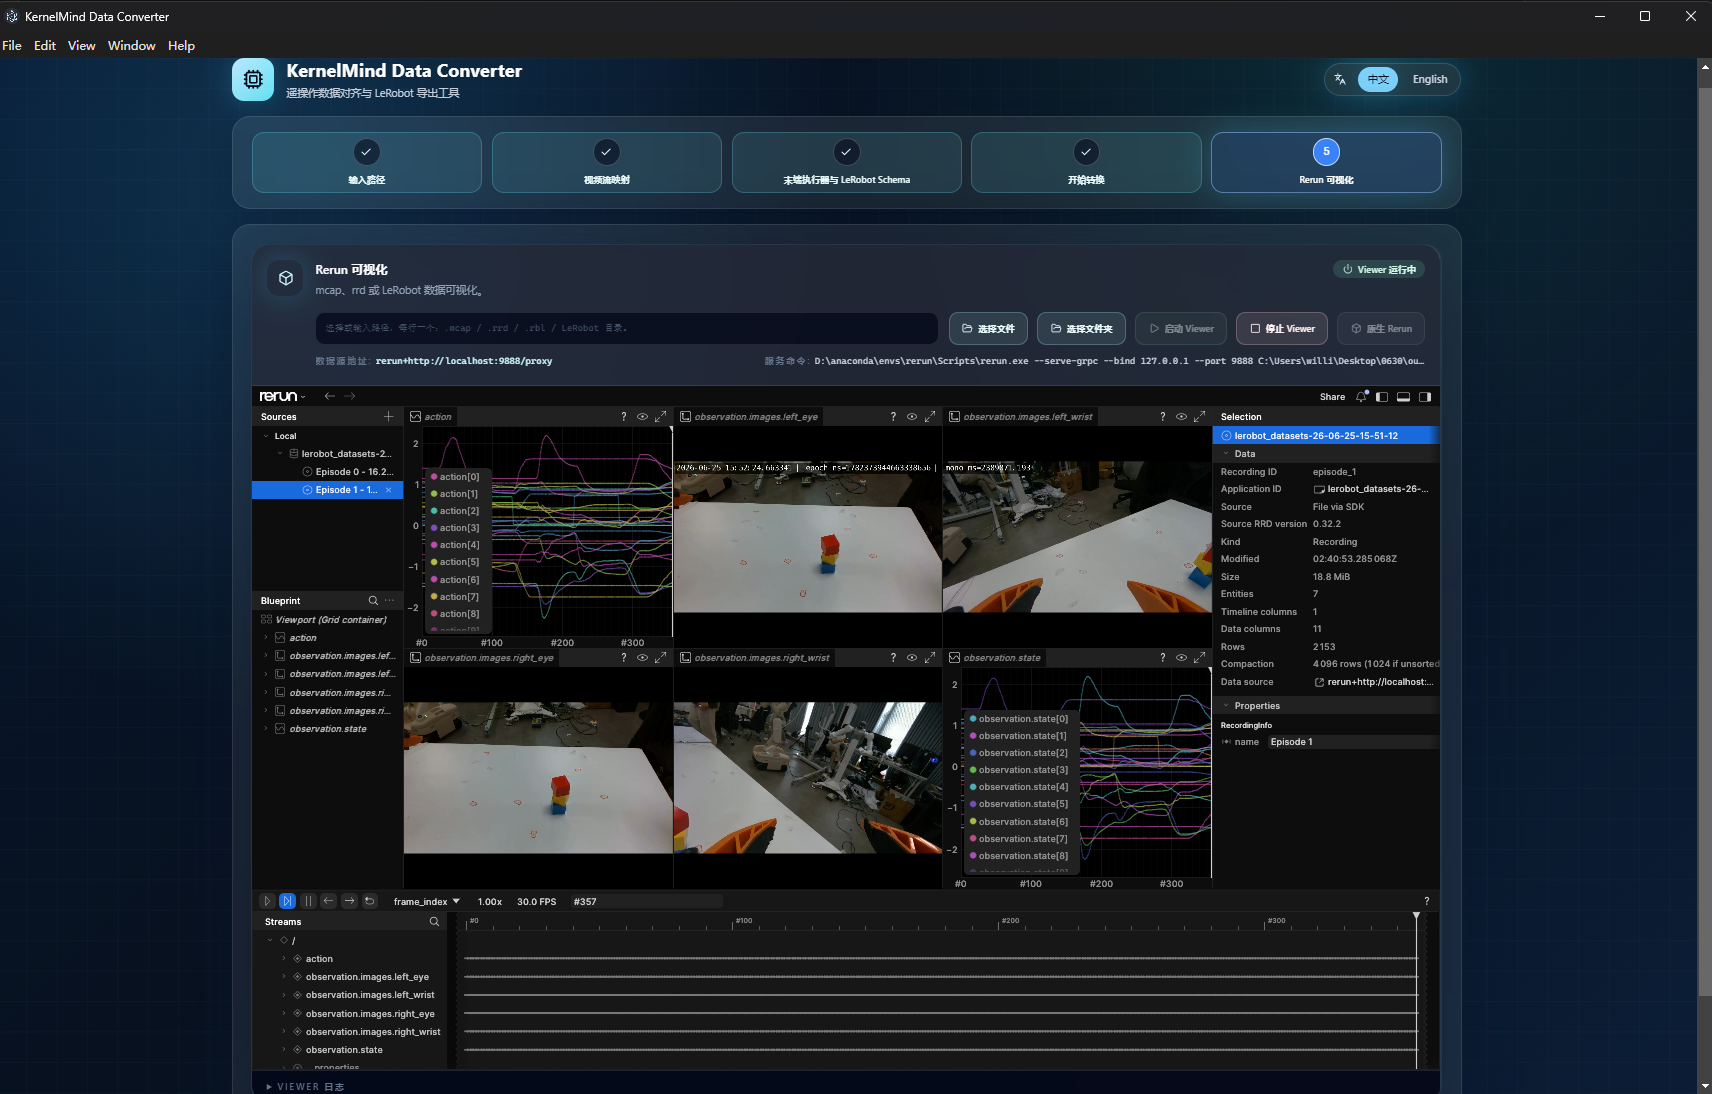Toggle visibility of observation.state view
Screen dimensions: 1712x1094
pyautogui.click(x=1181, y=658)
